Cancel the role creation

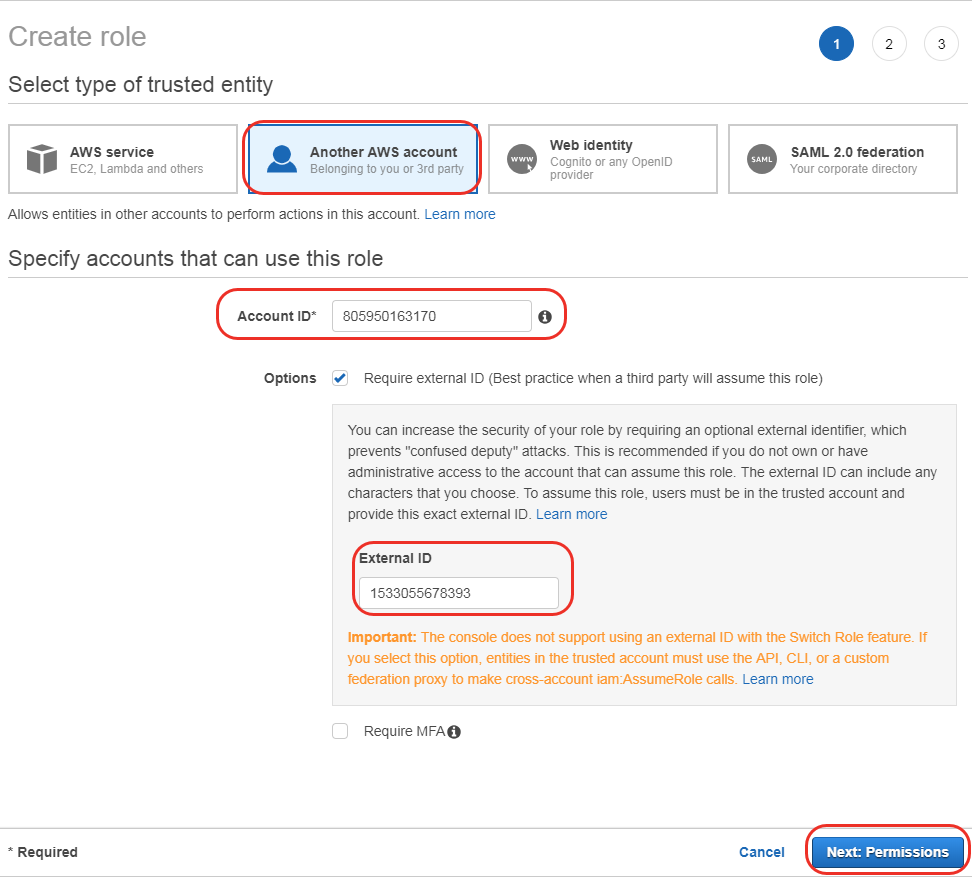point(761,852)
